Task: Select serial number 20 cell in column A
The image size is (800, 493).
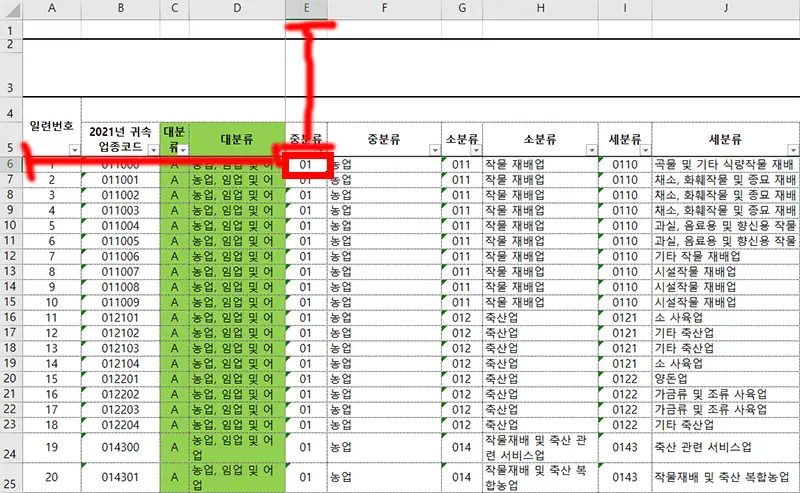Action: [x=52, y=478]
